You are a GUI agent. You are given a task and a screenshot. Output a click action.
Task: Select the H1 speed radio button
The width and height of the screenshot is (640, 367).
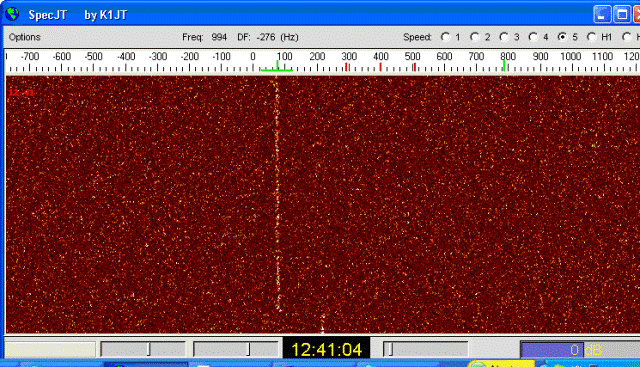point(591,37)
